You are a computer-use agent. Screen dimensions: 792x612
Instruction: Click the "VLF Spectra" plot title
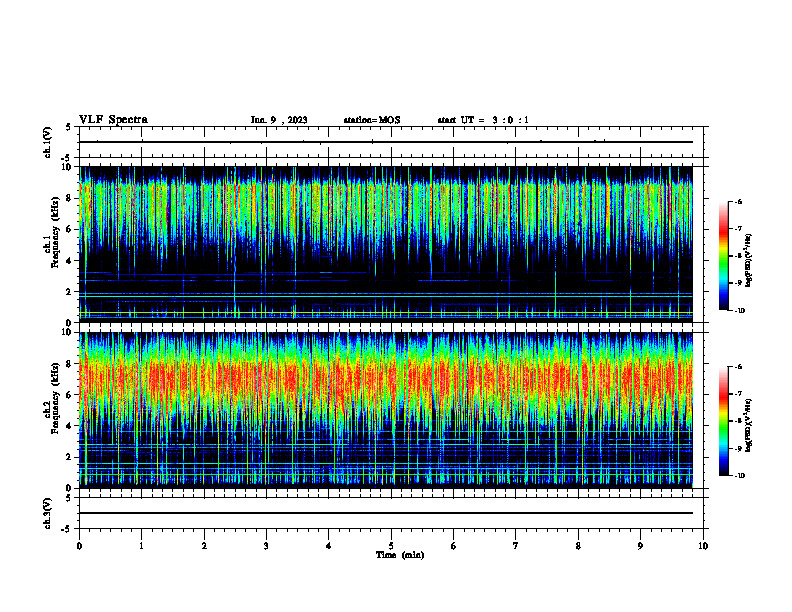113,120
